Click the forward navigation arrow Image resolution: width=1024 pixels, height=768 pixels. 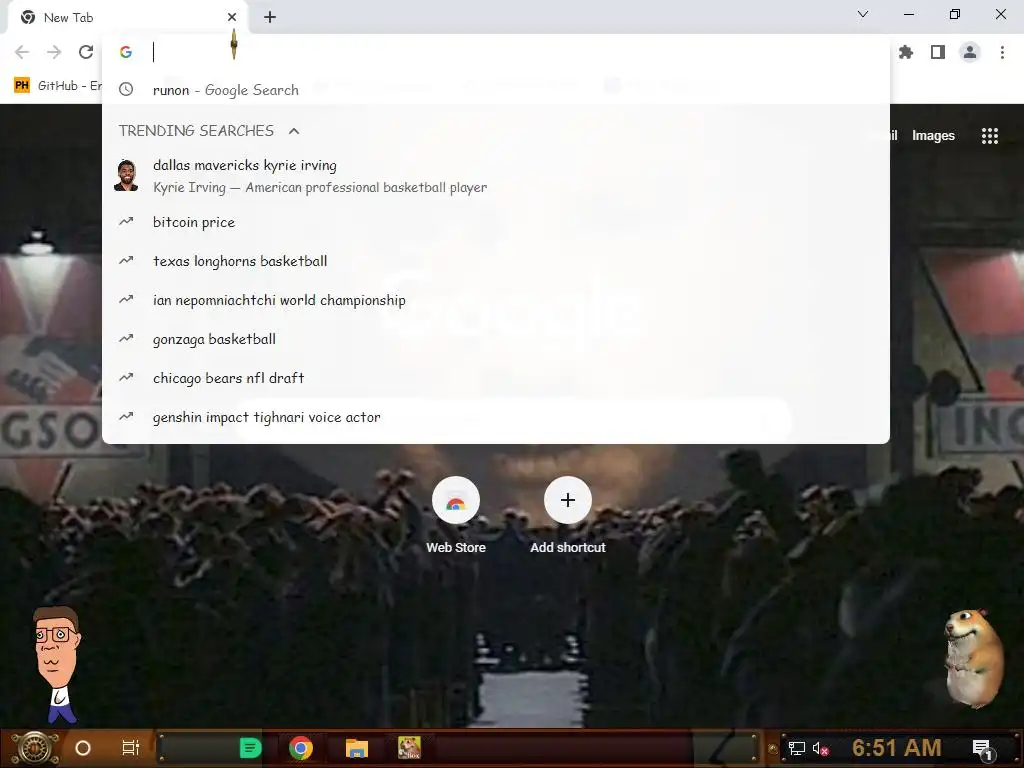click(54, 52)
